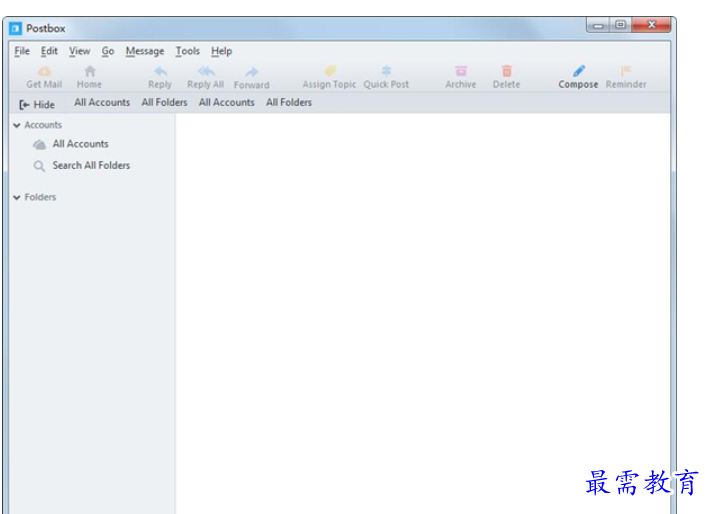This screenshot has height=514, width=707.
Task: Open Assign Topic tag icon
Action: 330,71
